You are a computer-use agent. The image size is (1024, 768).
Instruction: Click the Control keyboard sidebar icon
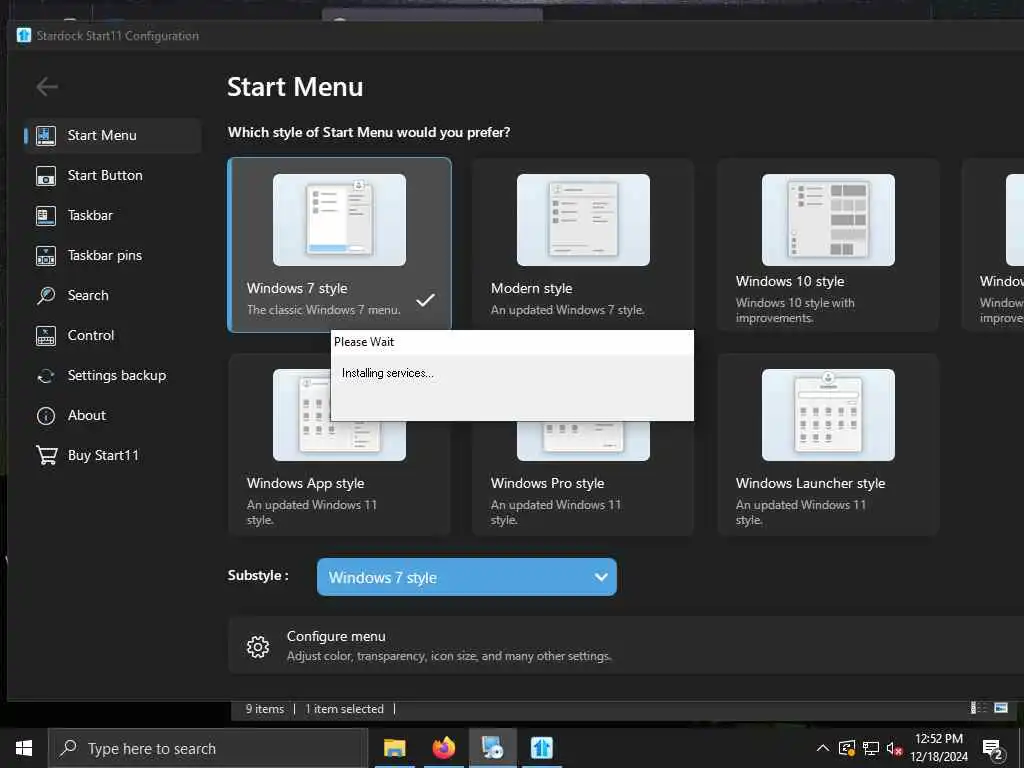(x=46, y=336)
